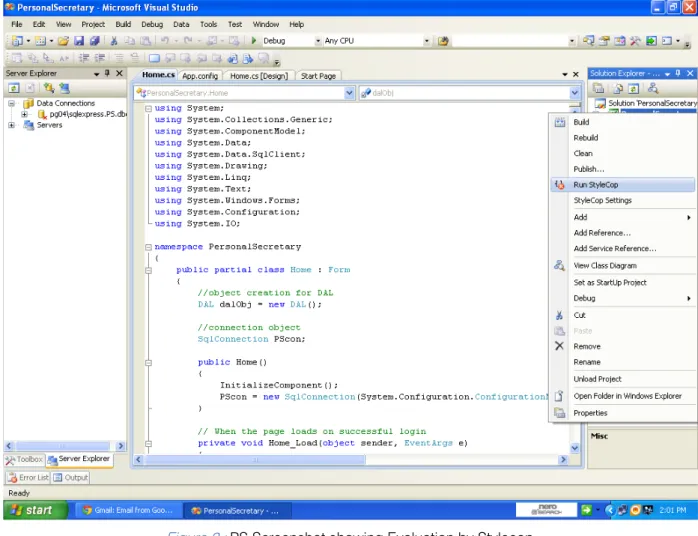Click Properties in the context menu
The image size is (698, 536).
click(622, 413)
